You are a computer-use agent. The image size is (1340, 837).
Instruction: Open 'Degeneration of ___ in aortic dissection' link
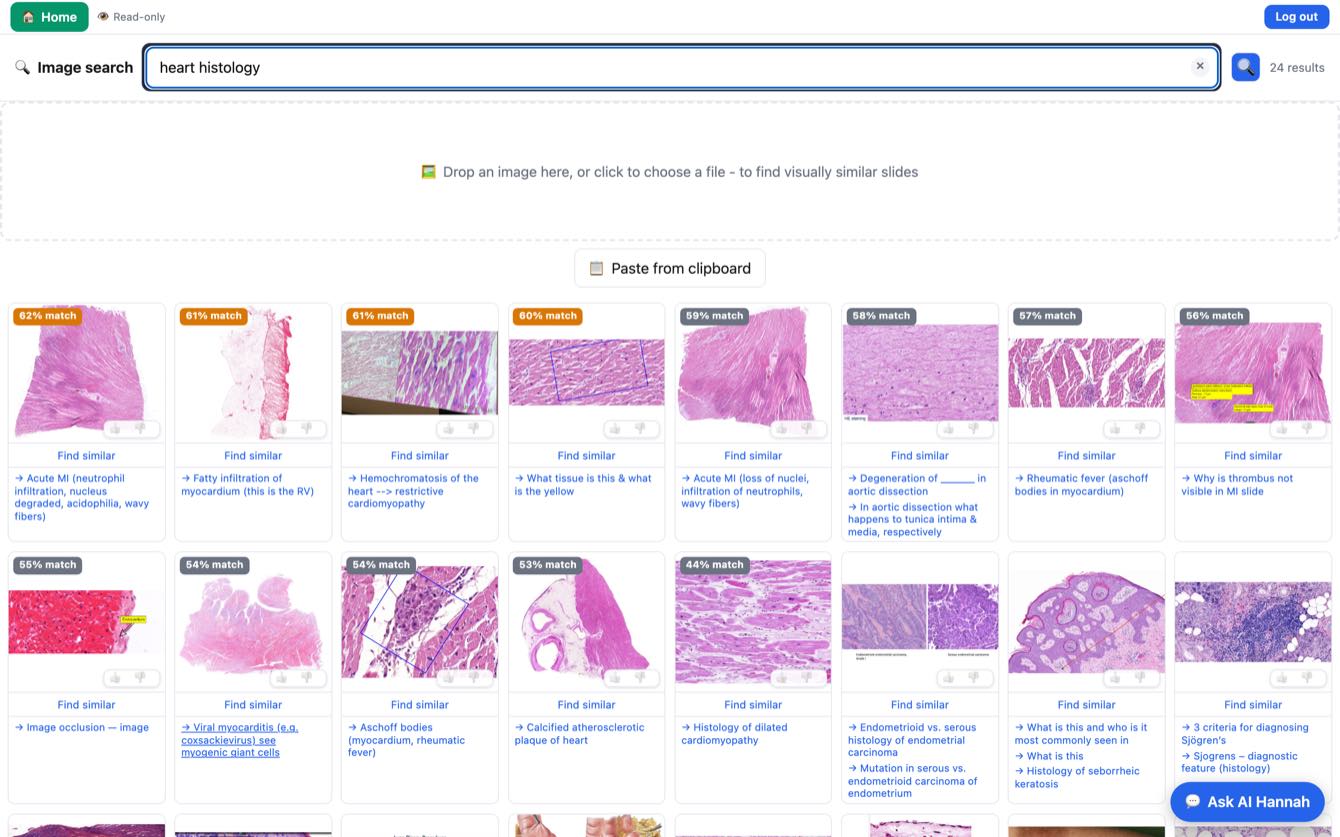coord(917,485)
